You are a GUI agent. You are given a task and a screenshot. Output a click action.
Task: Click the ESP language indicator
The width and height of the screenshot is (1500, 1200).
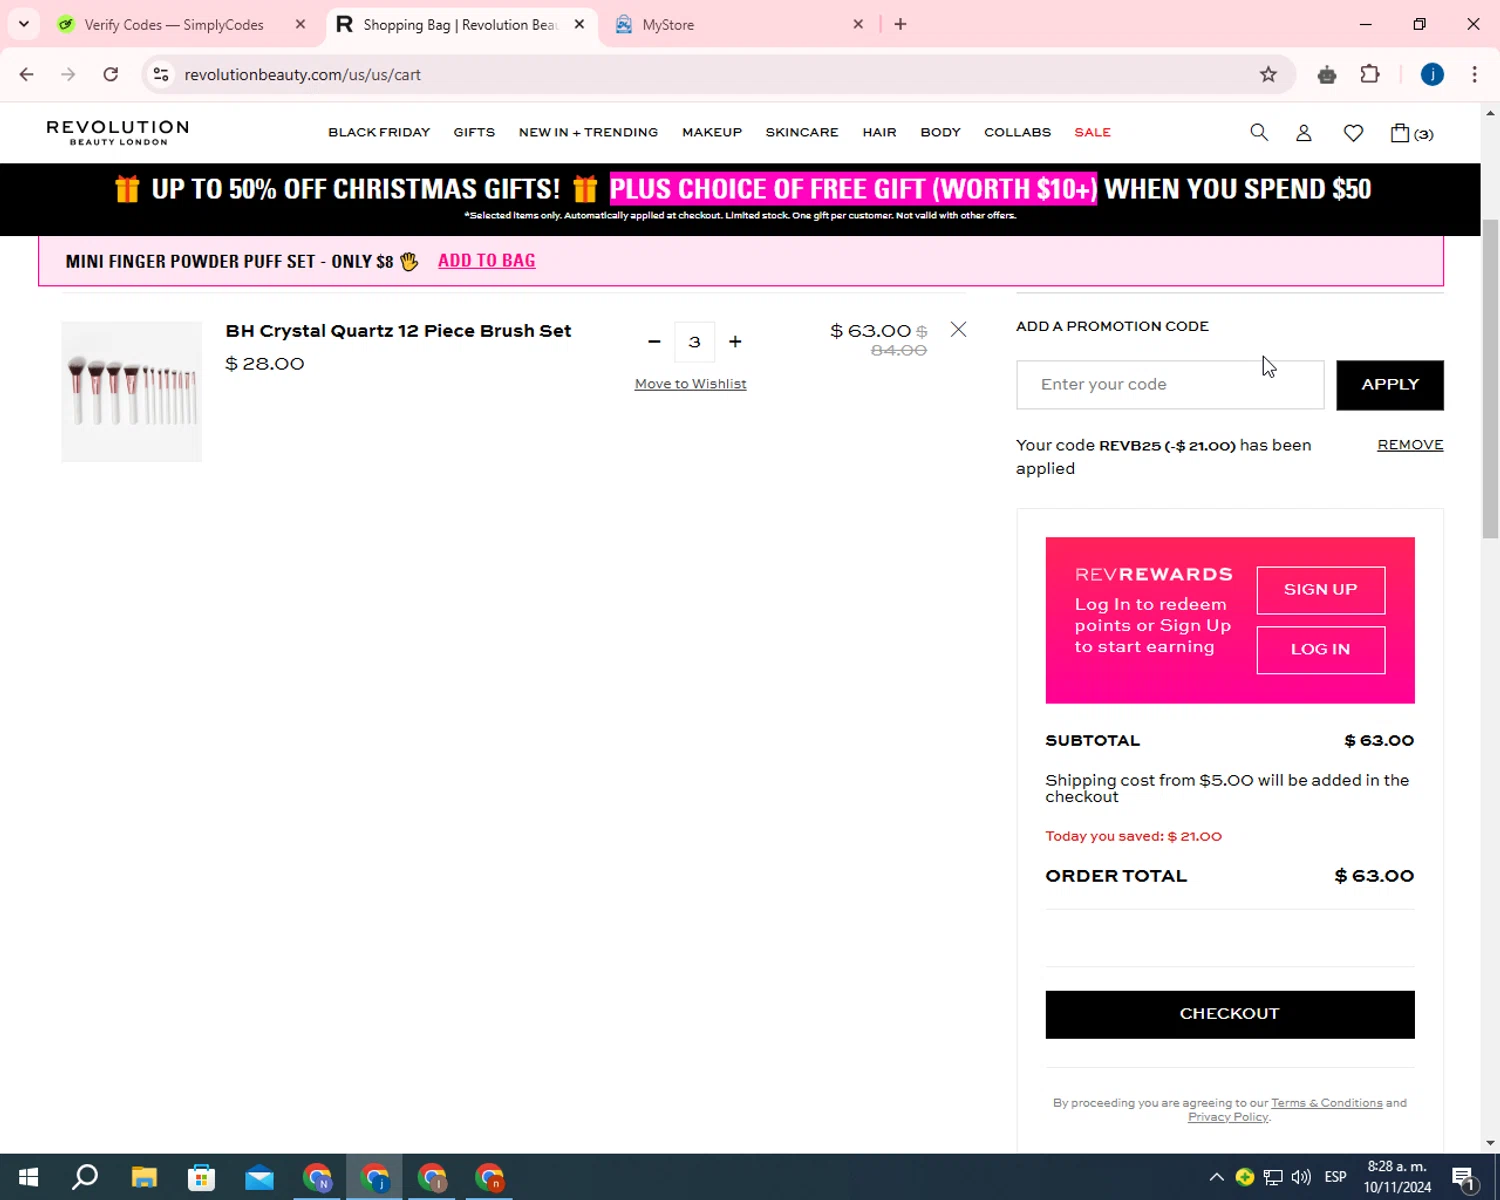tap(1335, 1177)
